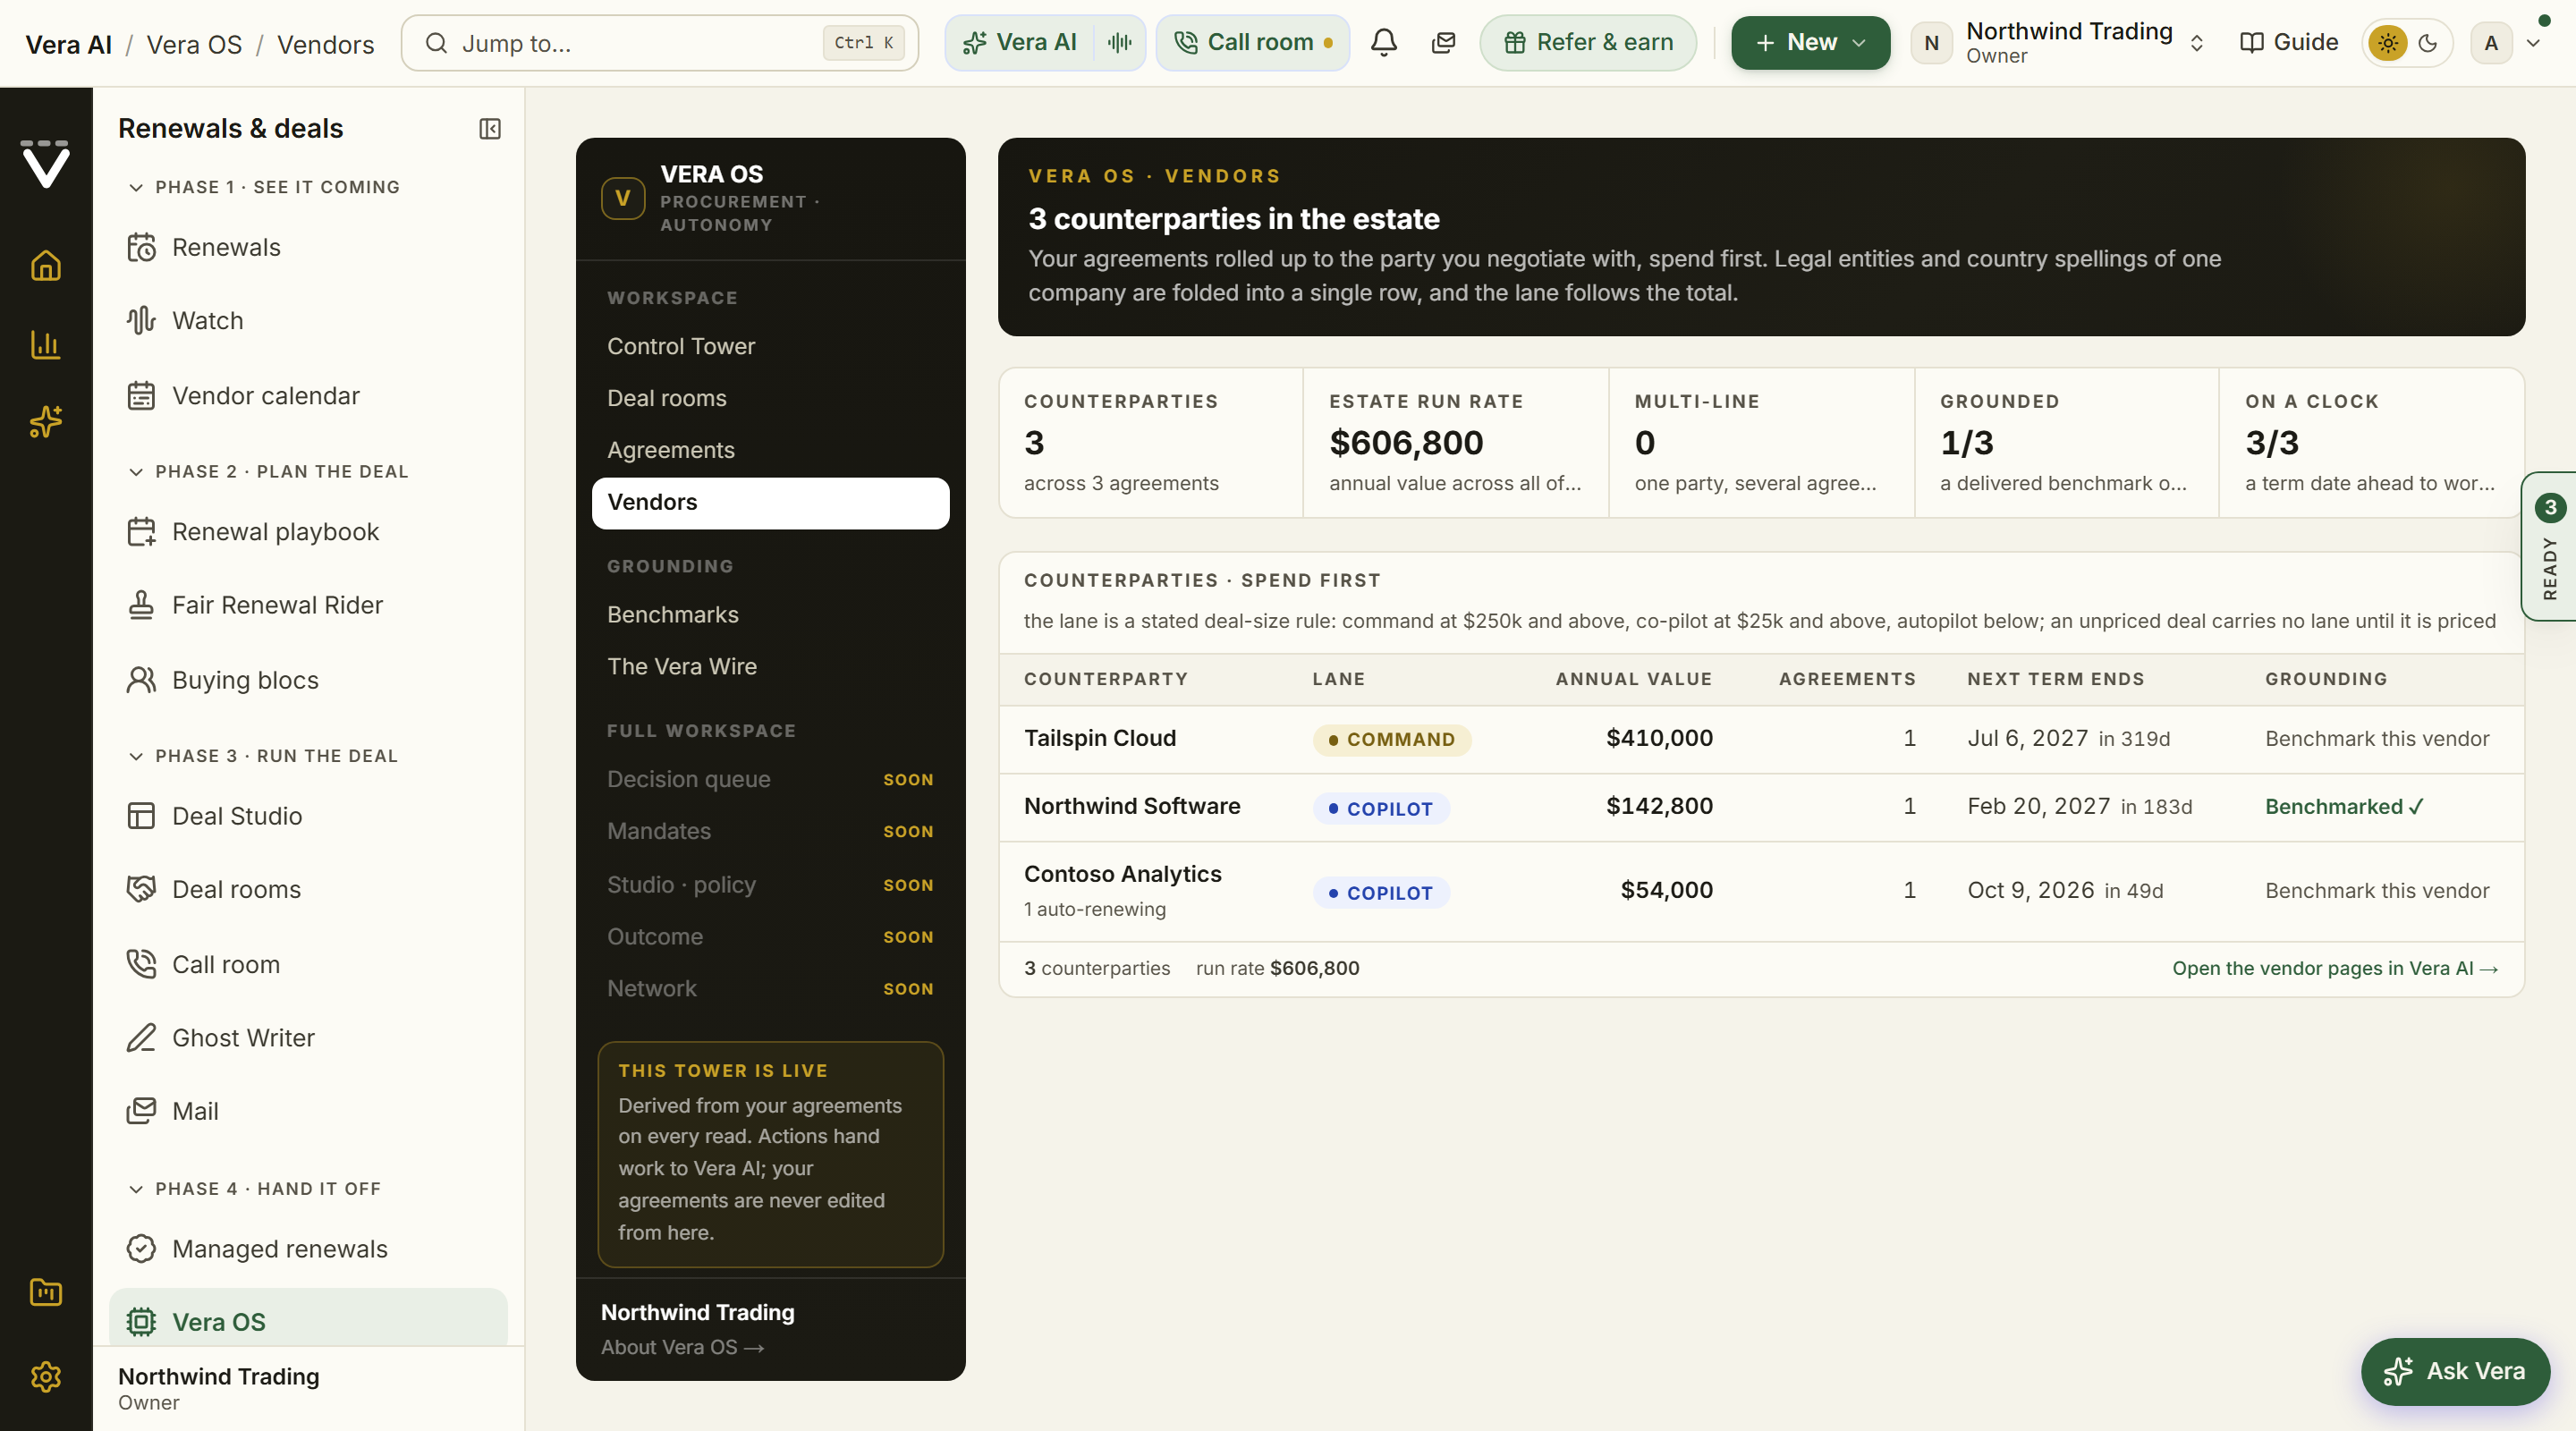Open Vendor calendar in the sidebar
This screenshot has height=1431, width=2576.
308,396
